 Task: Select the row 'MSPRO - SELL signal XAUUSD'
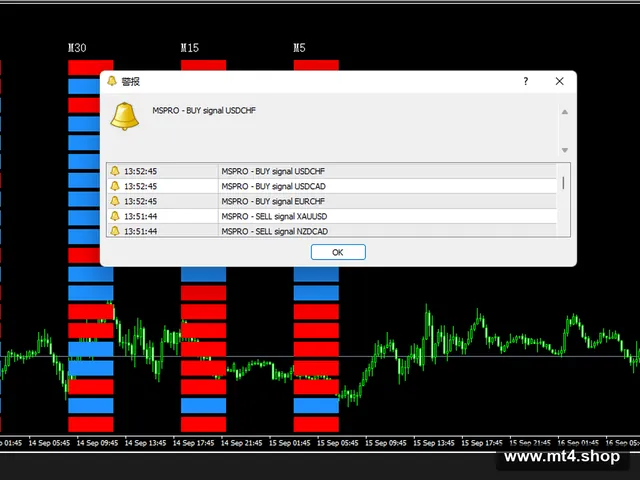tap(332, 216)
